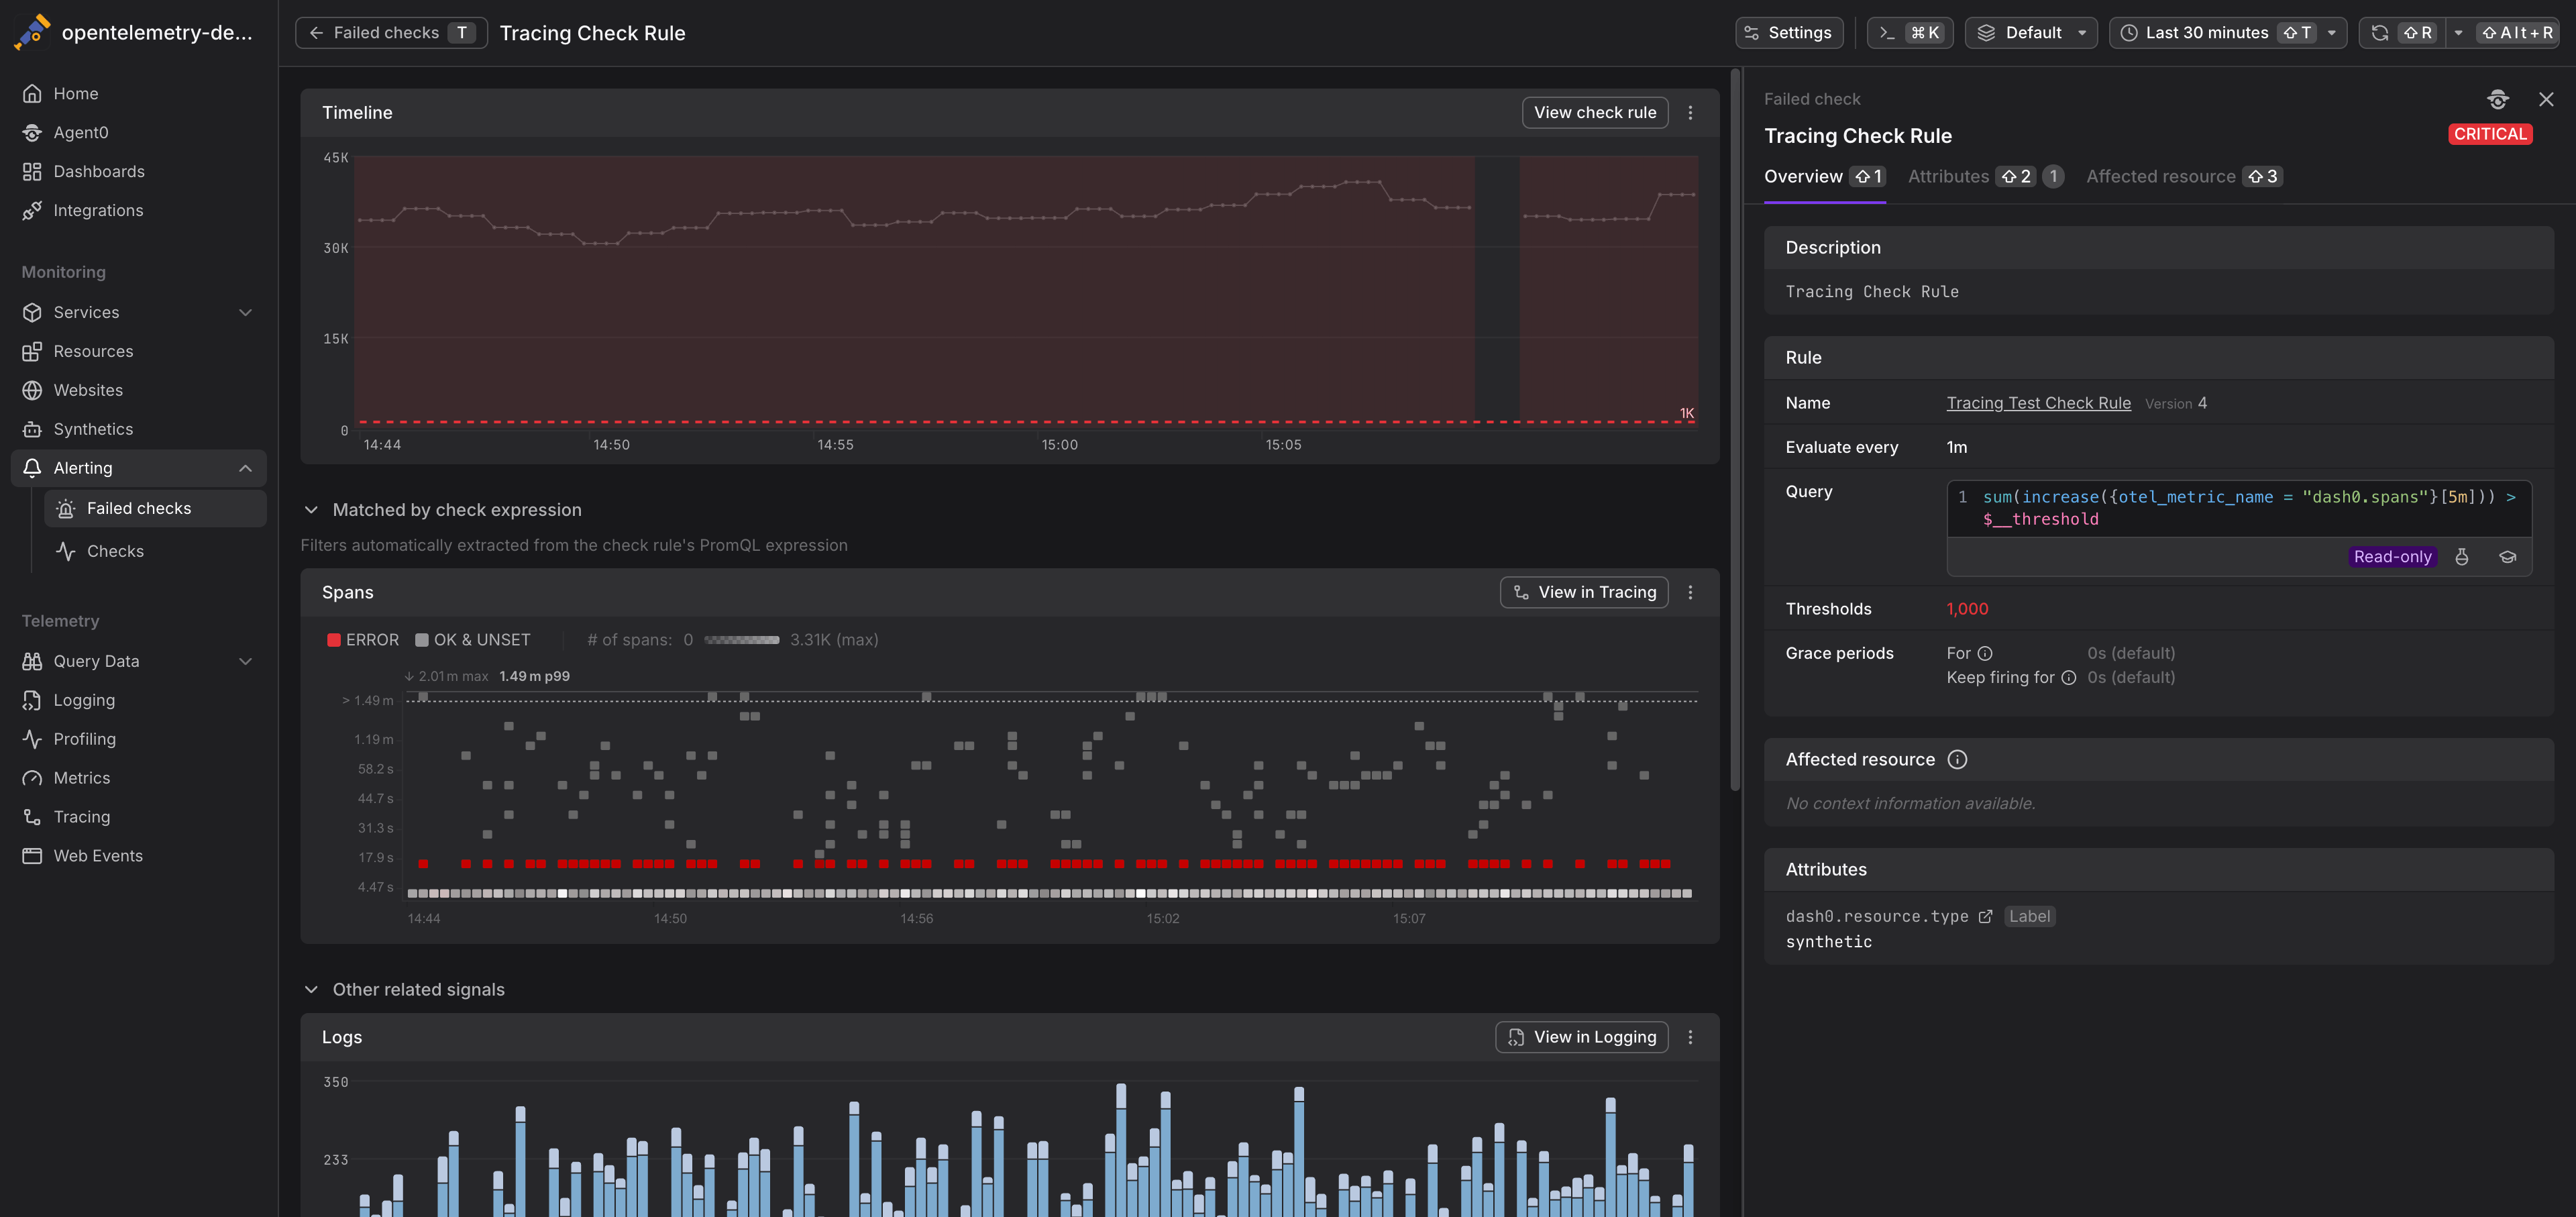
Task: Toggle the OK & UNSET legend
Action: [x=473, y=640]
